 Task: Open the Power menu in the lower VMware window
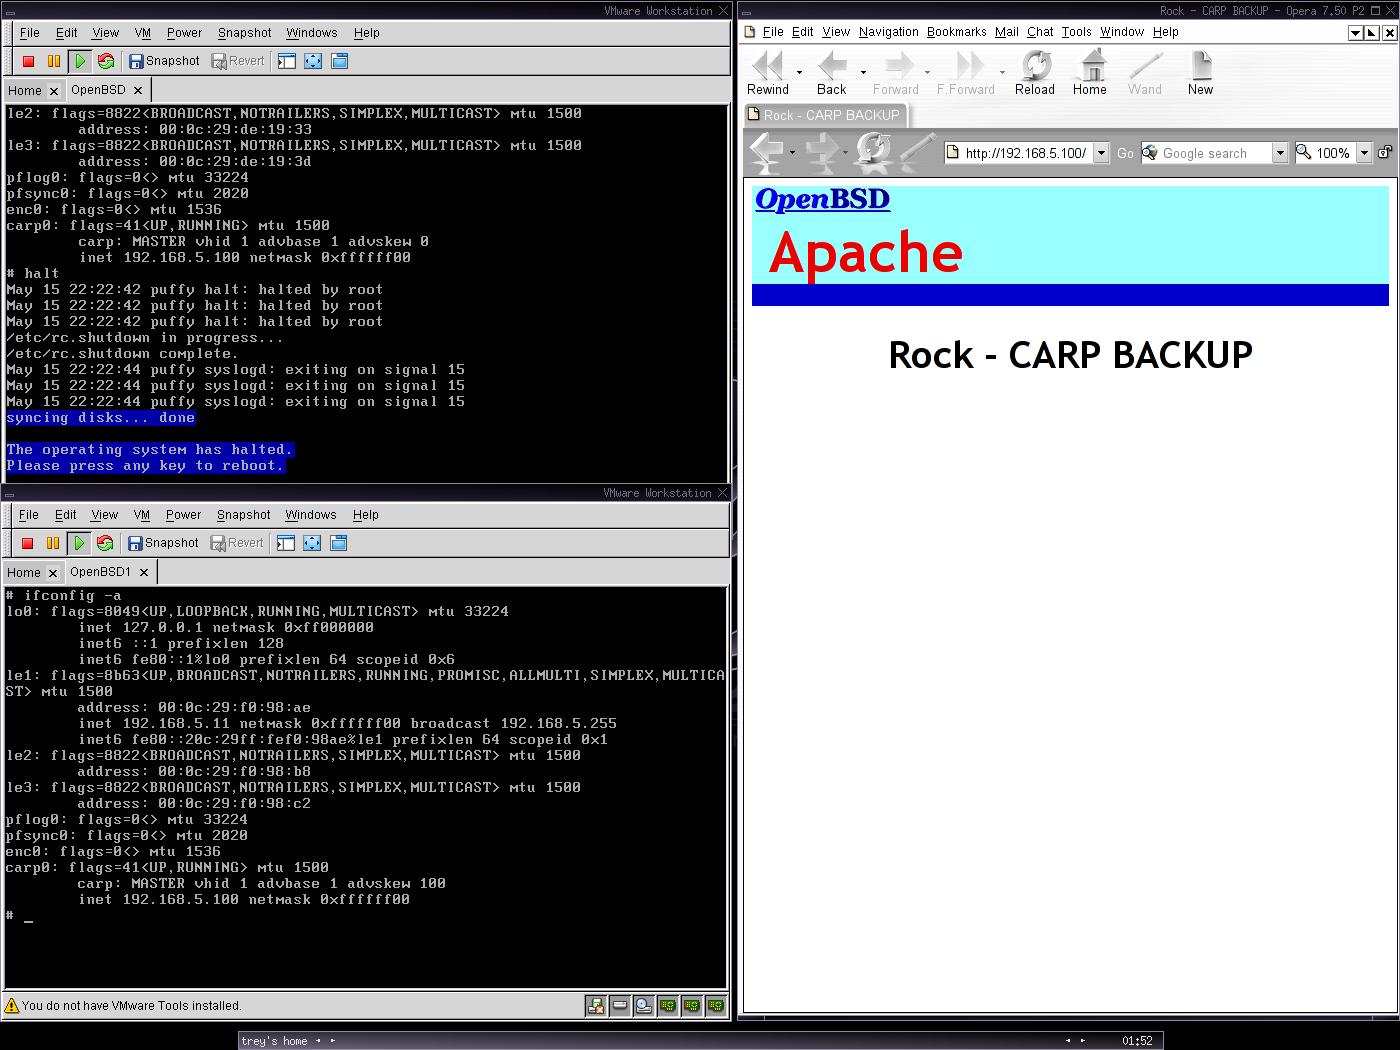point(183,515)
